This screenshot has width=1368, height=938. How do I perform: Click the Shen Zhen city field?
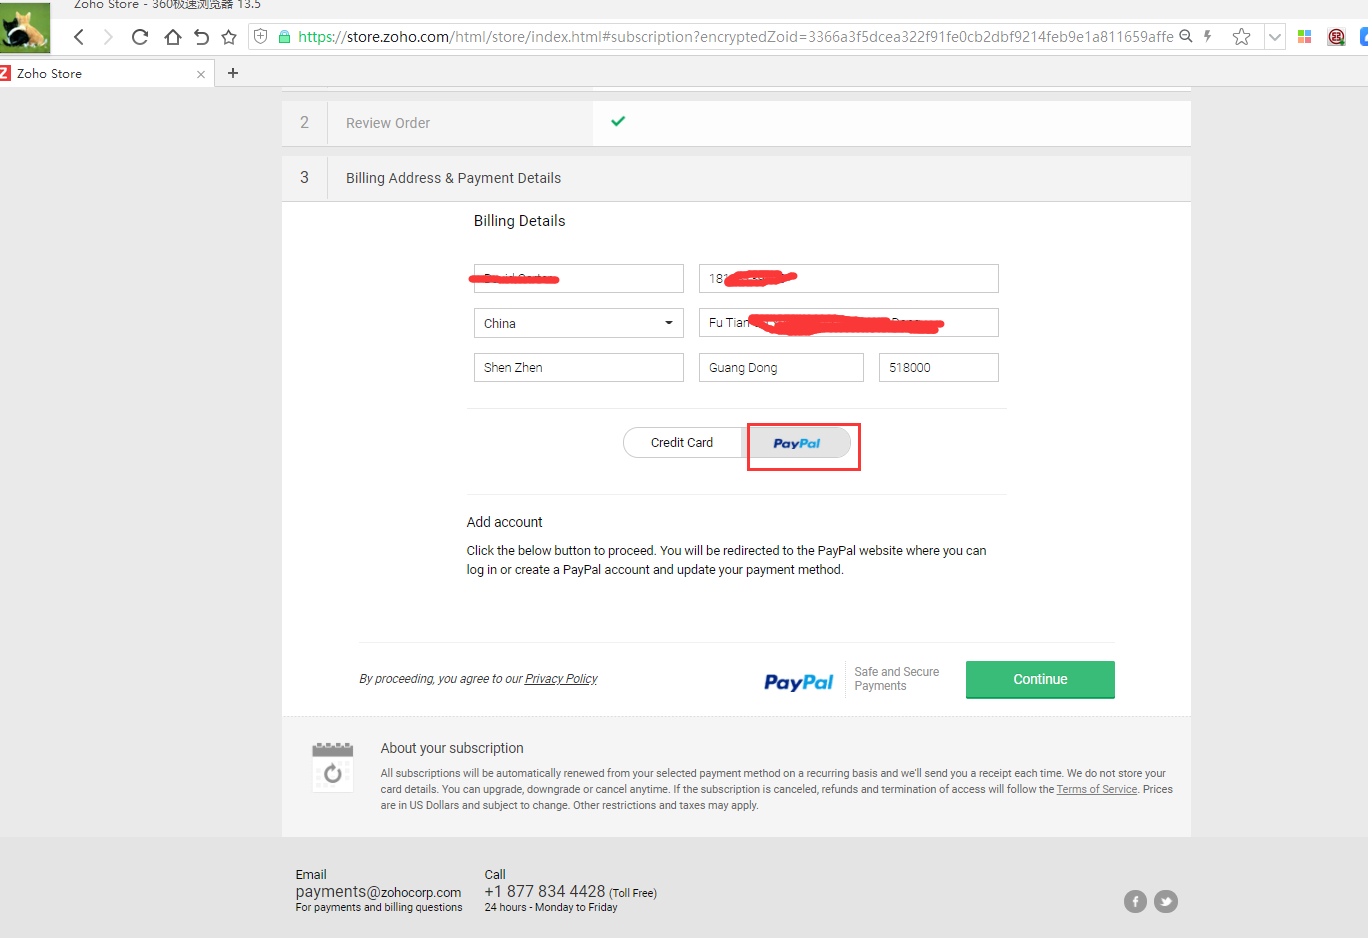coord(579,367)
